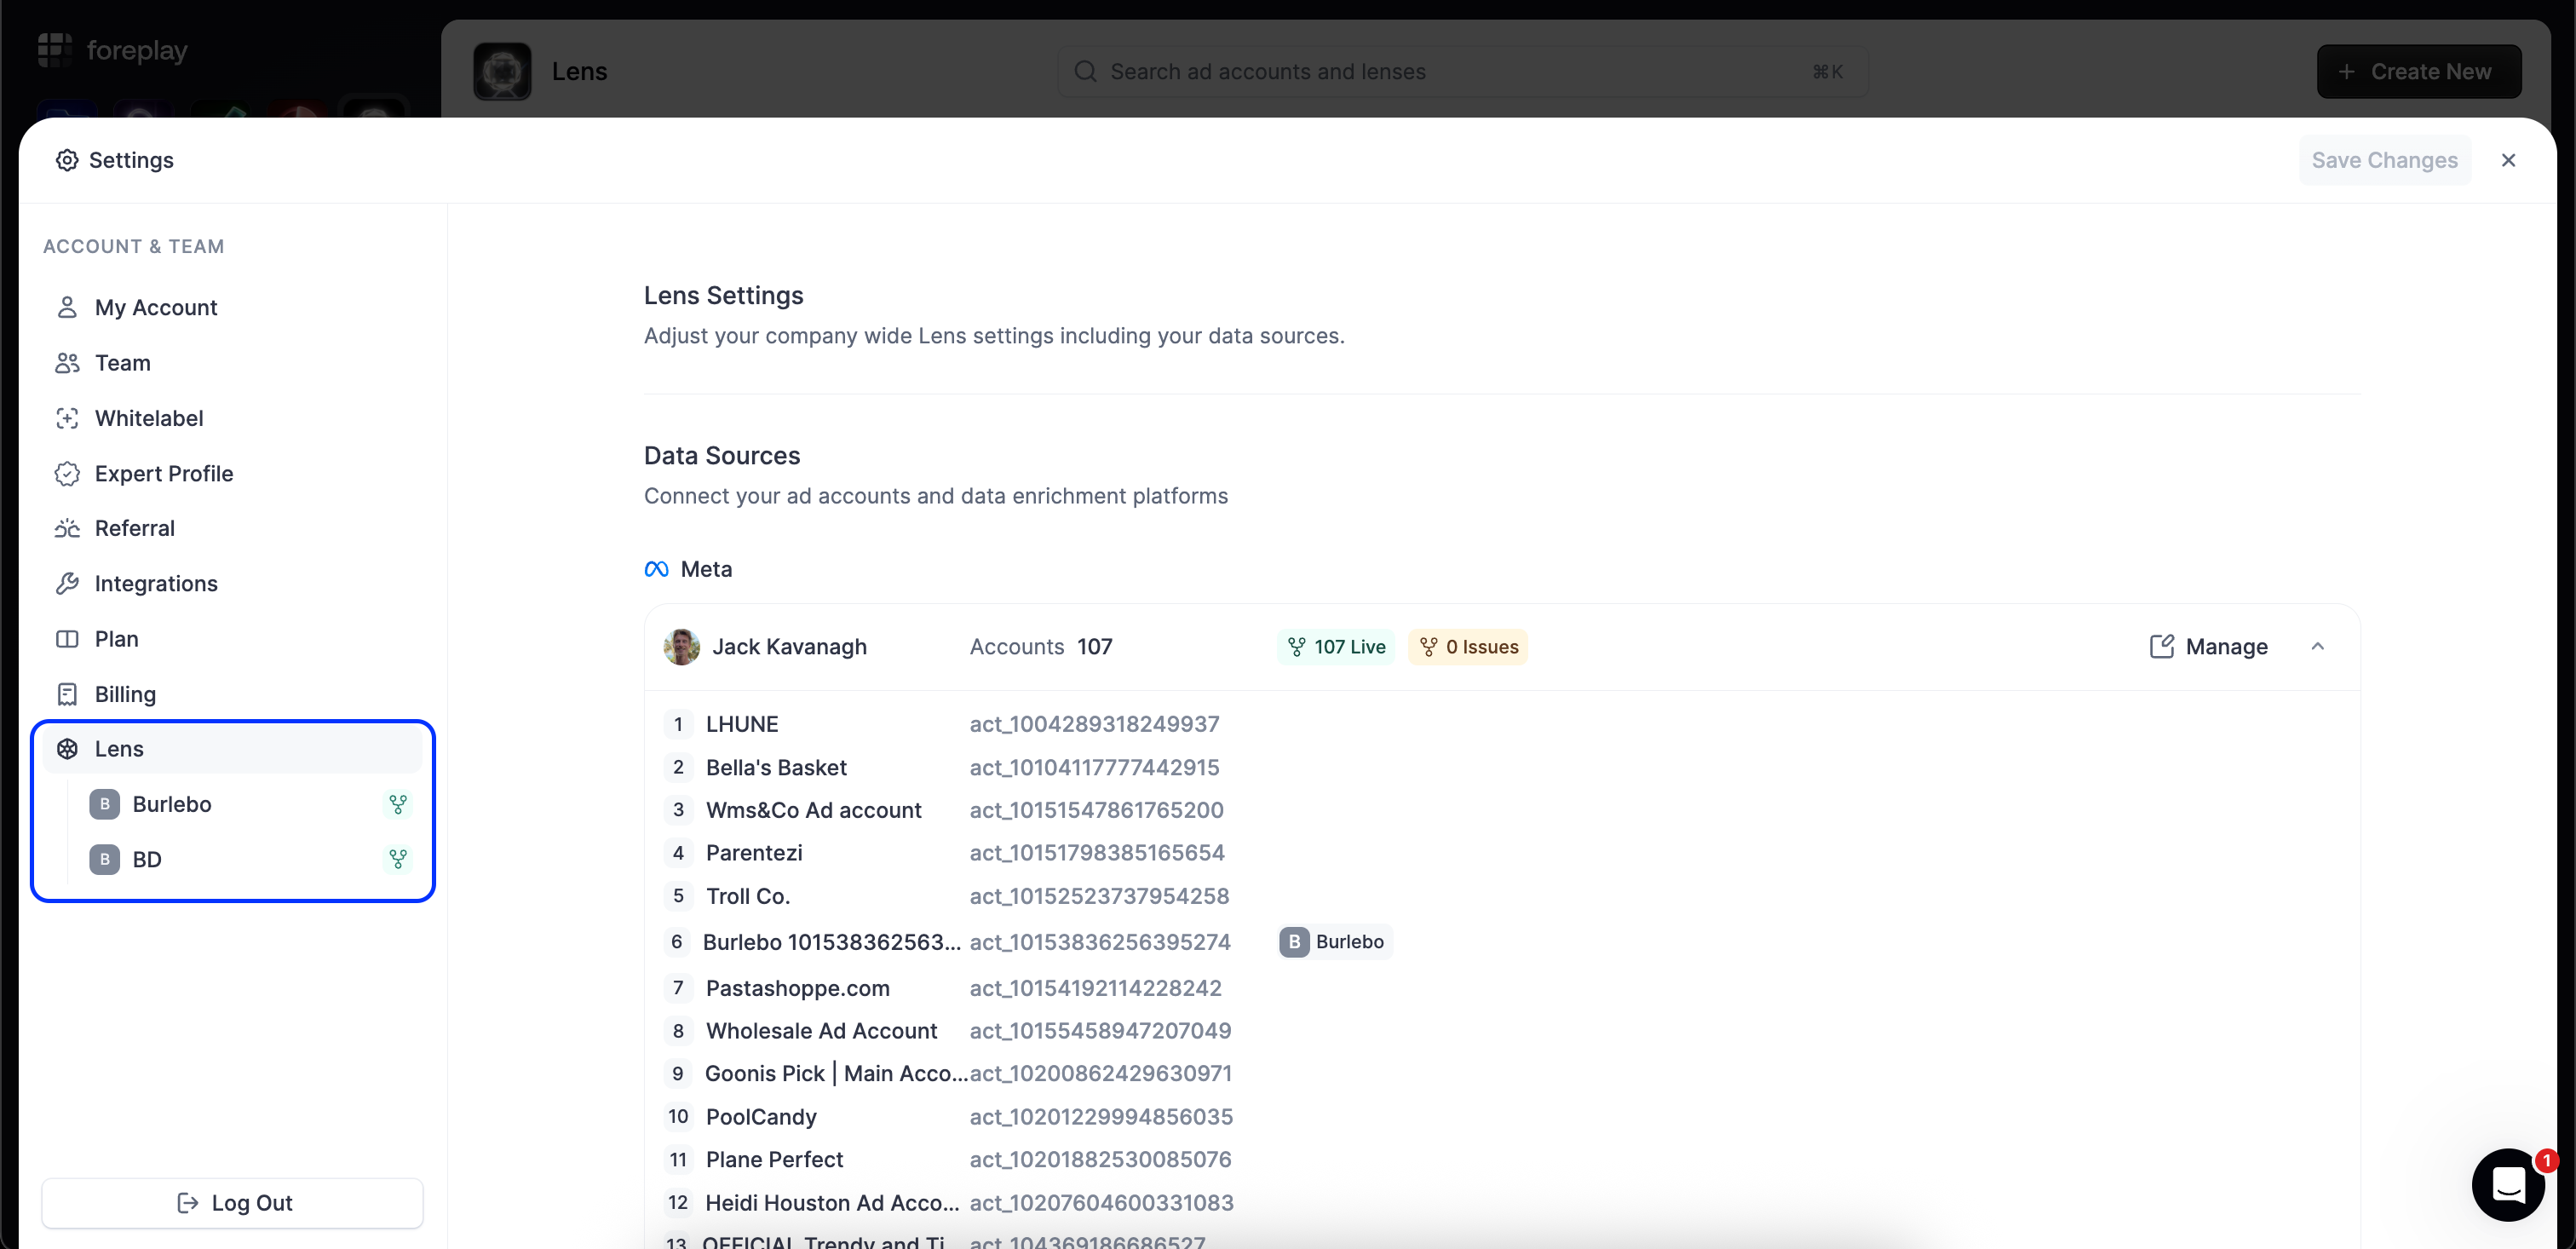Click Save Changes button
The height and width of the screenshot is (1249, 2576).
[x=2384, y=160]
